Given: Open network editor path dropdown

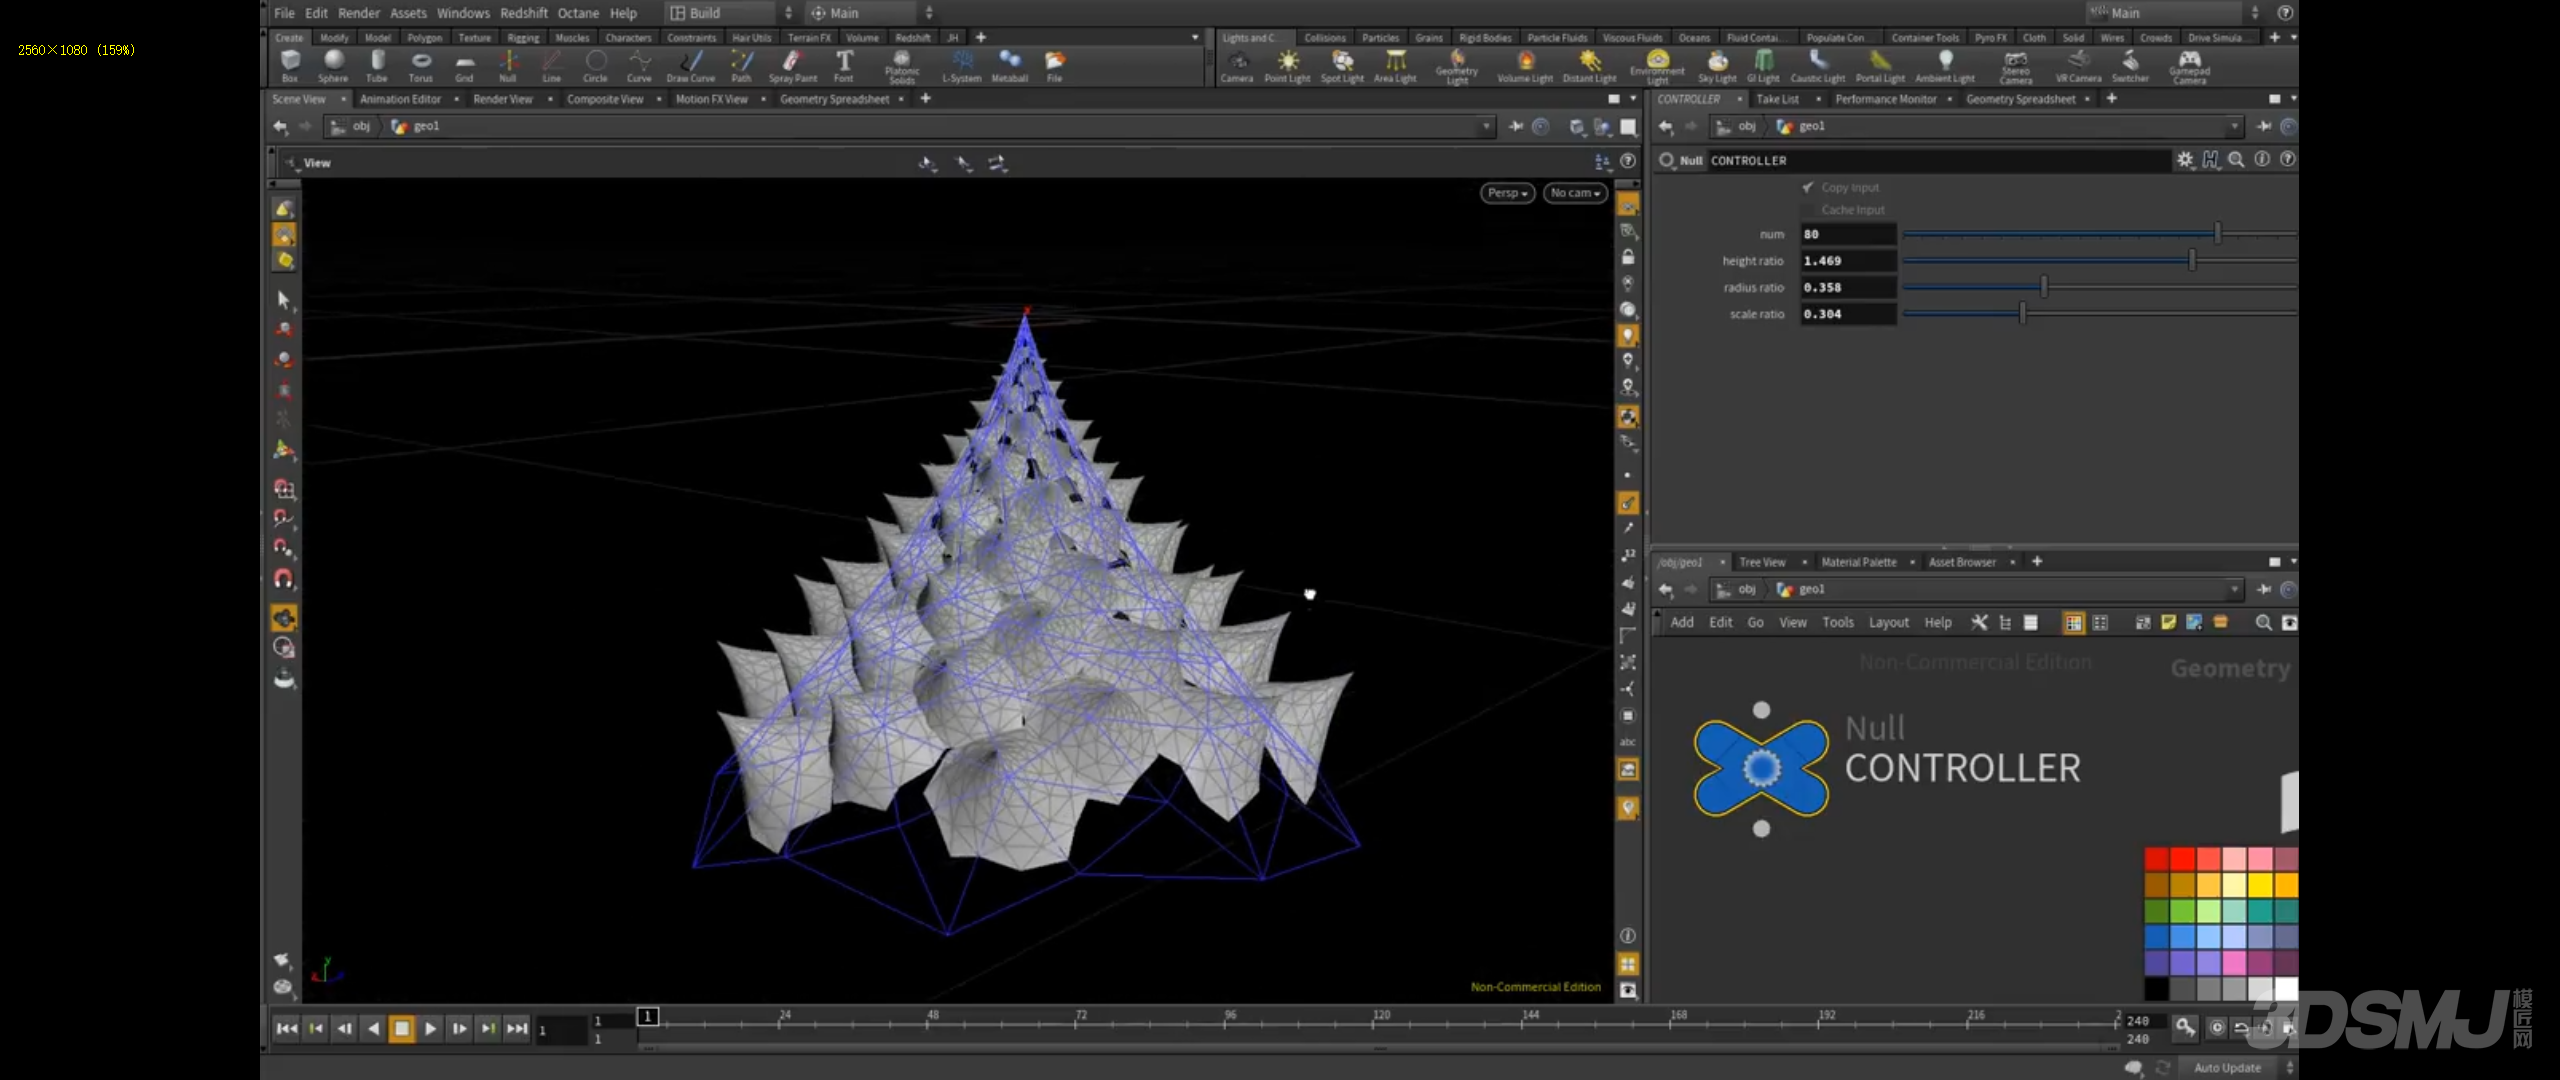Looking at the screenshot, I should tap(2235, 589).
